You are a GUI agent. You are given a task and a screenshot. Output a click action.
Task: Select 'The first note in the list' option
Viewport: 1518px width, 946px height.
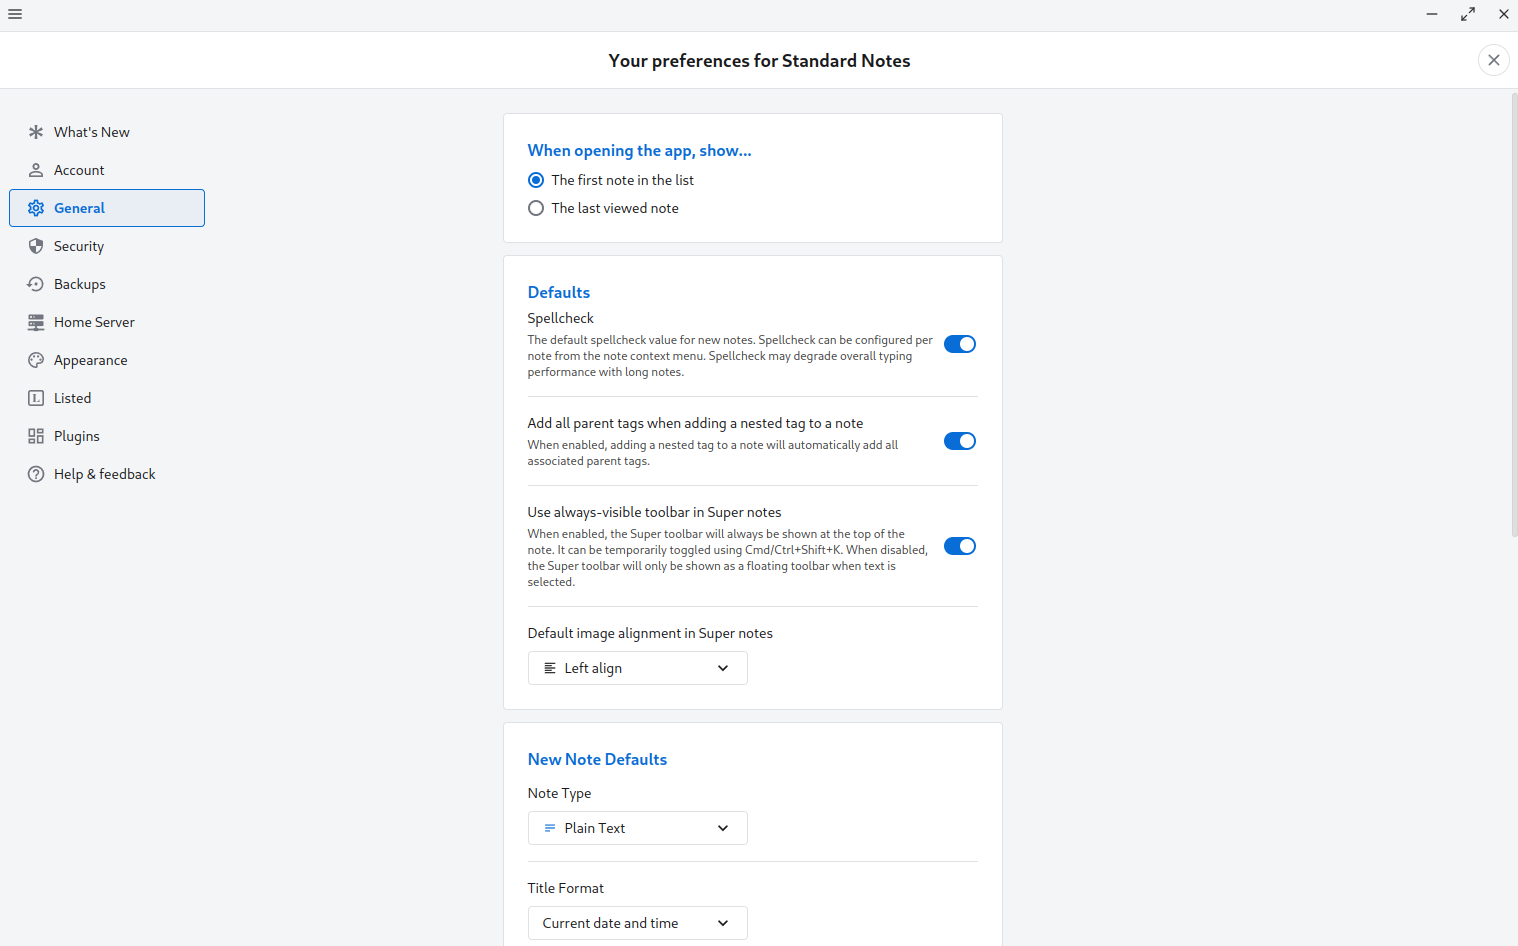pos(536,180)
